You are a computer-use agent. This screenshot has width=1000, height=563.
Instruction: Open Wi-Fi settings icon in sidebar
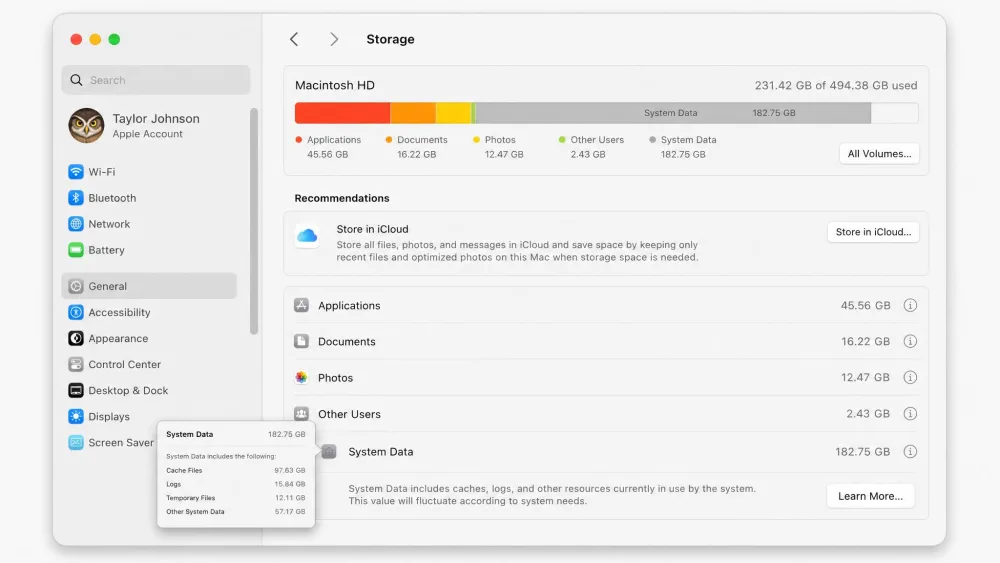[x=76, y=172]
